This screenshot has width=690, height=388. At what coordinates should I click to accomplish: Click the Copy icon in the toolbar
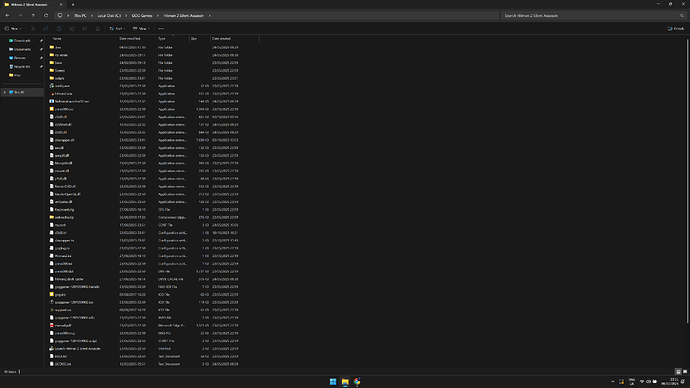46,29
